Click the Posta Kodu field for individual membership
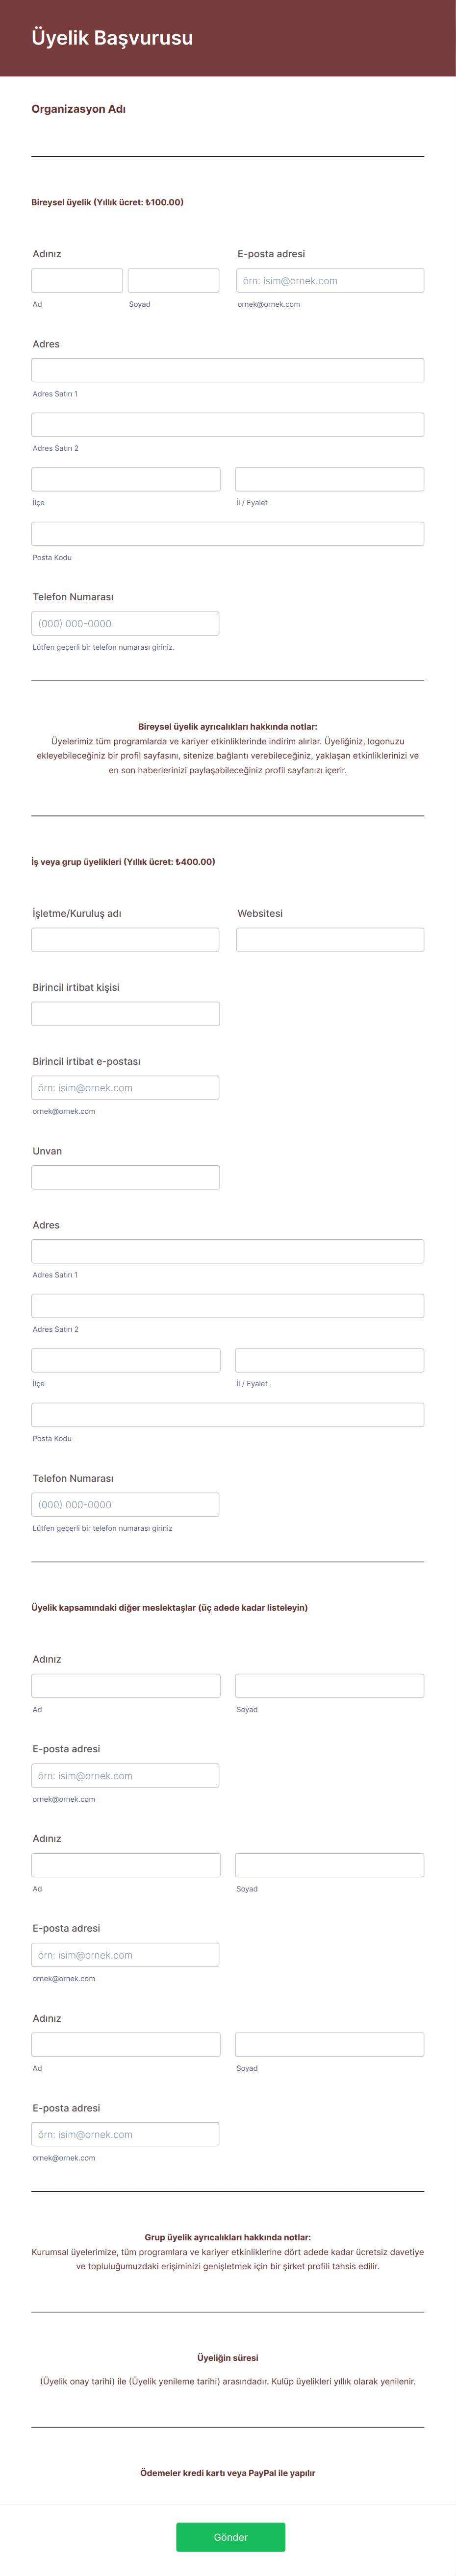The height and width of the screenshot is (2576, 456). click(227, 533)
